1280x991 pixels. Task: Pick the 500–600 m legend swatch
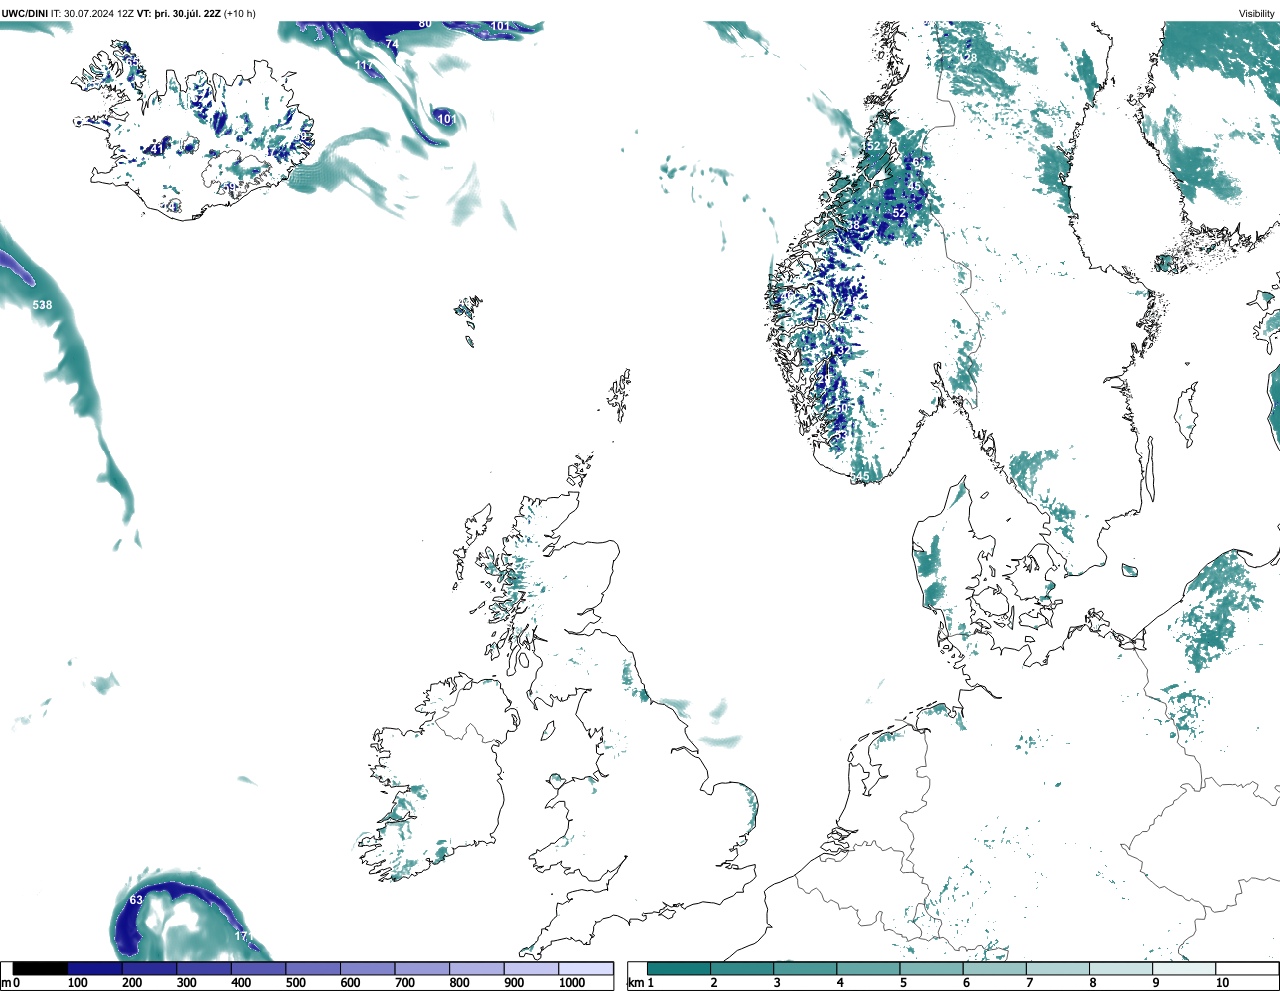click(x=313, y=969)
